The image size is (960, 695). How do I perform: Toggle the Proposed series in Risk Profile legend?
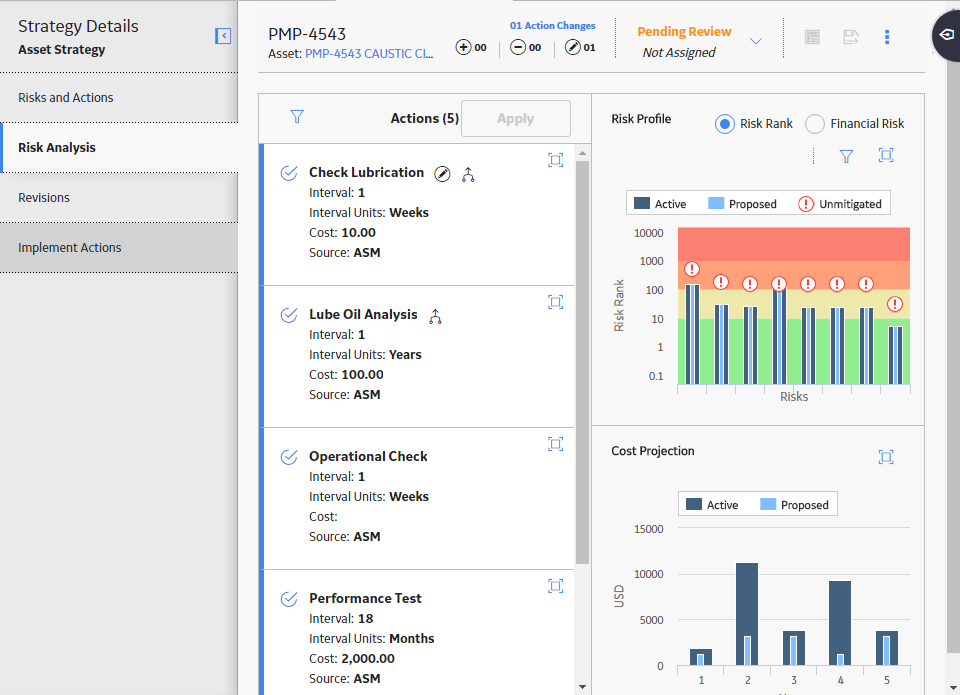click(x=742, y=204)
